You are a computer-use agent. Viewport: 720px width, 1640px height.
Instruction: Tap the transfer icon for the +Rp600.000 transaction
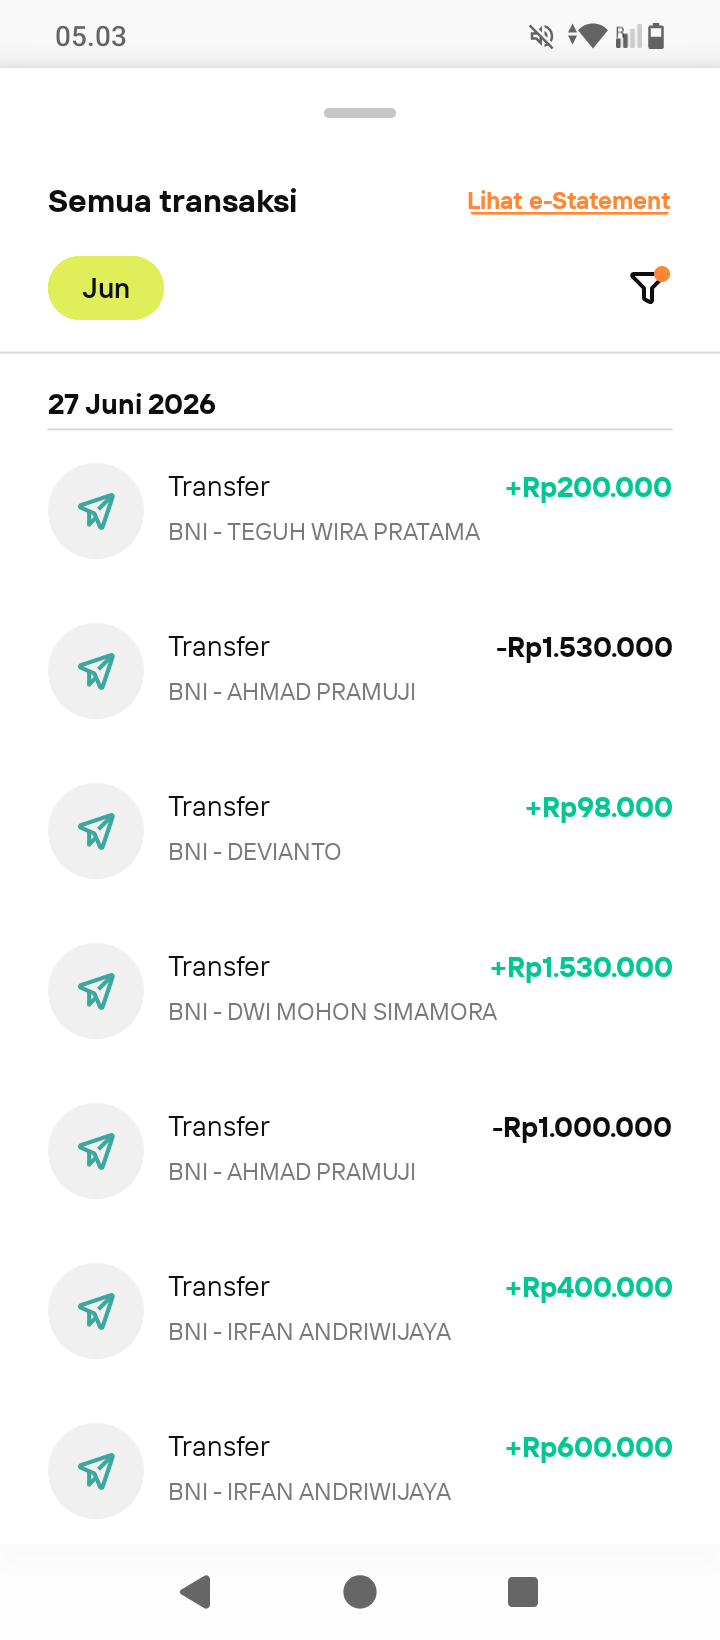(96, 1471)
